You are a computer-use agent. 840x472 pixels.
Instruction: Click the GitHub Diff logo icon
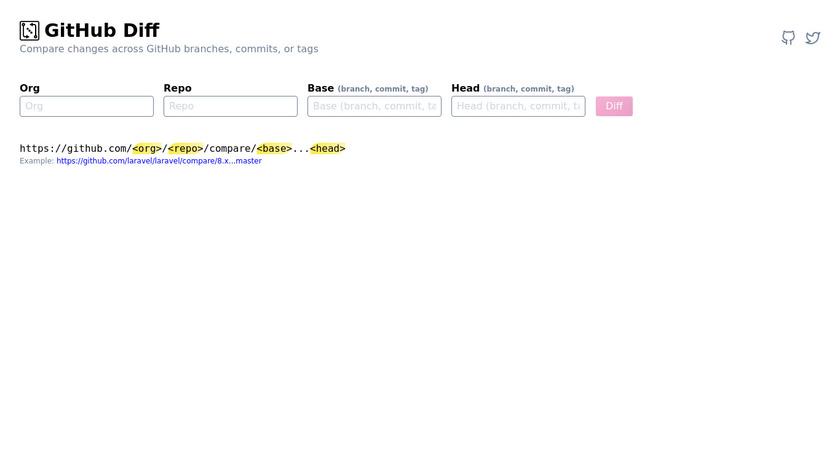(x=29, y=31)
